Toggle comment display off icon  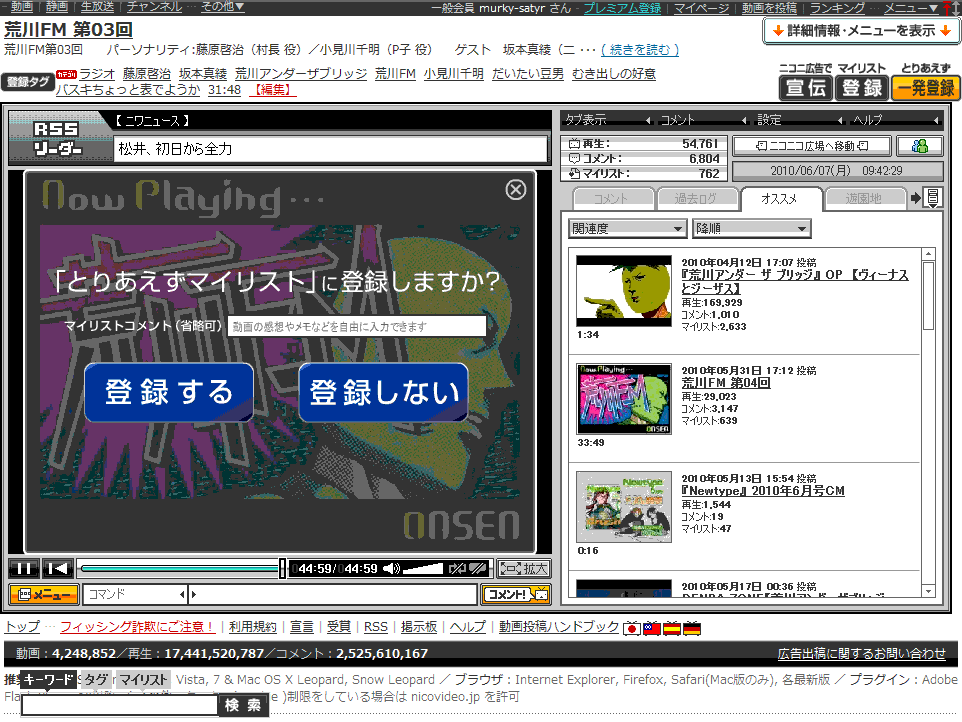(x=478, y=569)
